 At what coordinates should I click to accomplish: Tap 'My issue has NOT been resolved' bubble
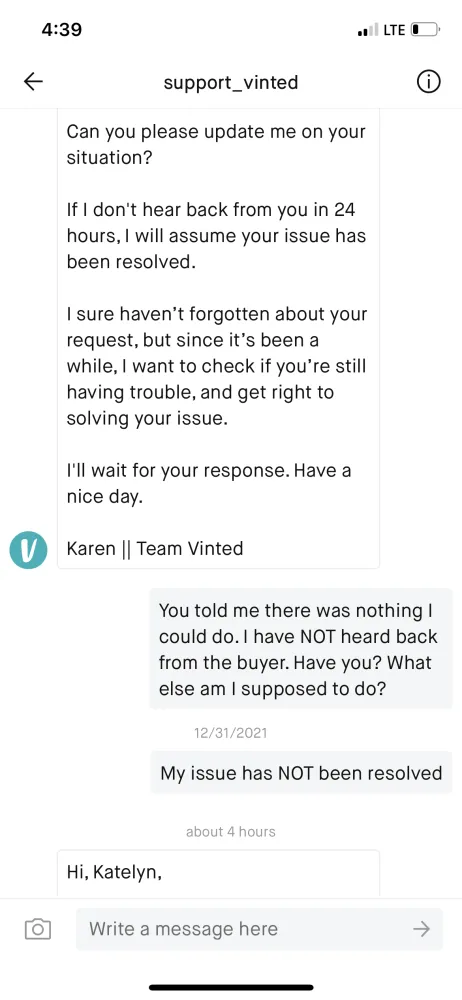pos(301,773)
